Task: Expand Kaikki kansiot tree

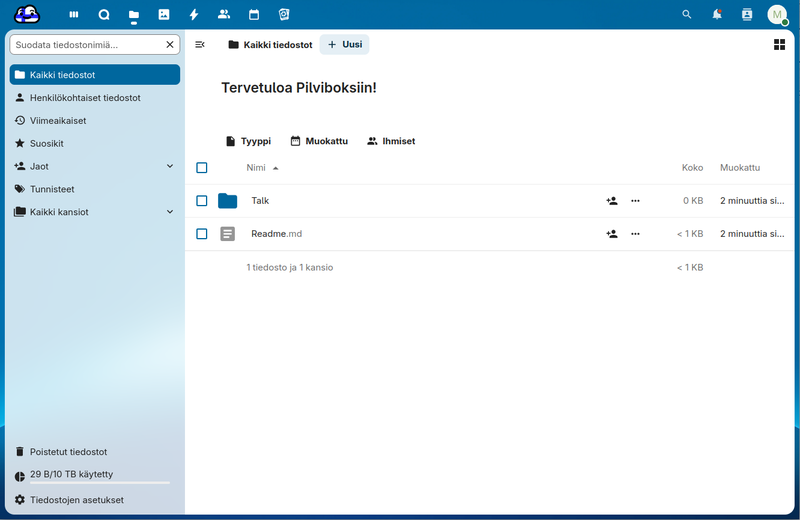Action: 170,212
